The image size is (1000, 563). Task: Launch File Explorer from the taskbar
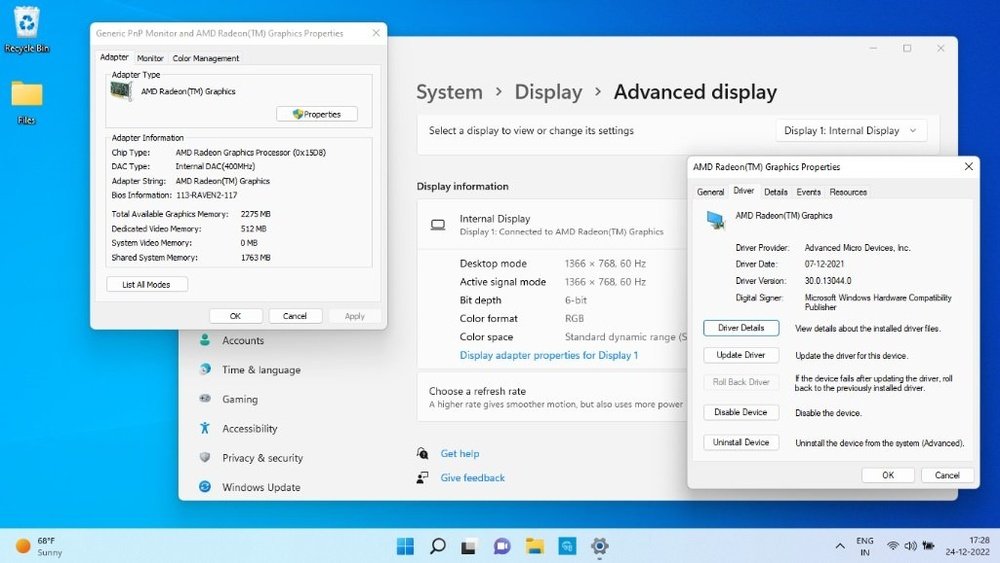click(x=535, y=546)
